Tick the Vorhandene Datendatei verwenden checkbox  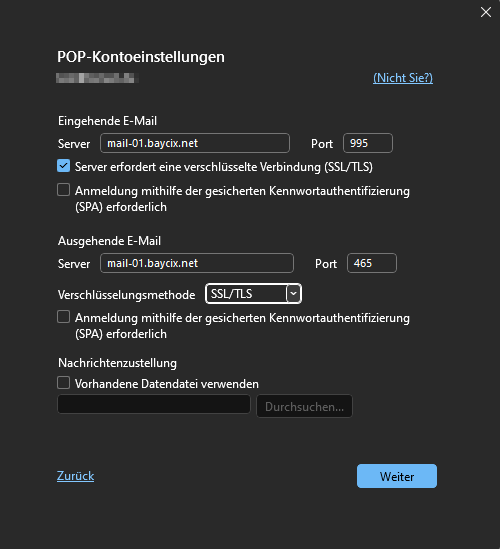coord(63,383)
